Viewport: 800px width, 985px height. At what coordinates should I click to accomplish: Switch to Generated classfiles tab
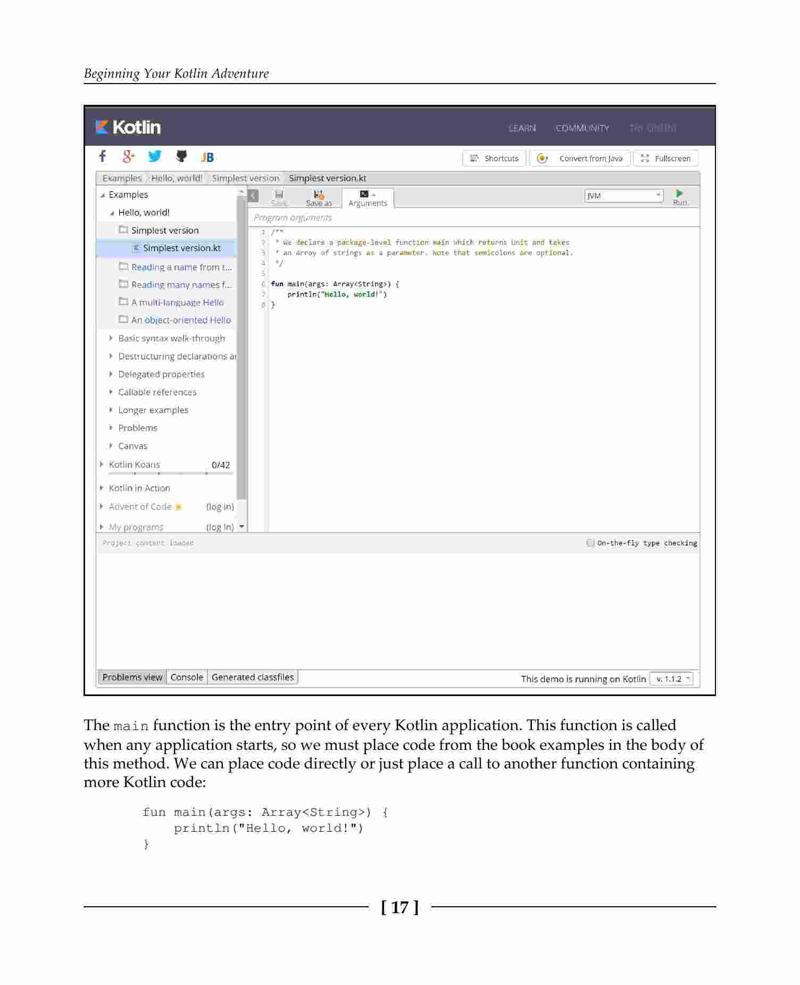coord(252,677)
